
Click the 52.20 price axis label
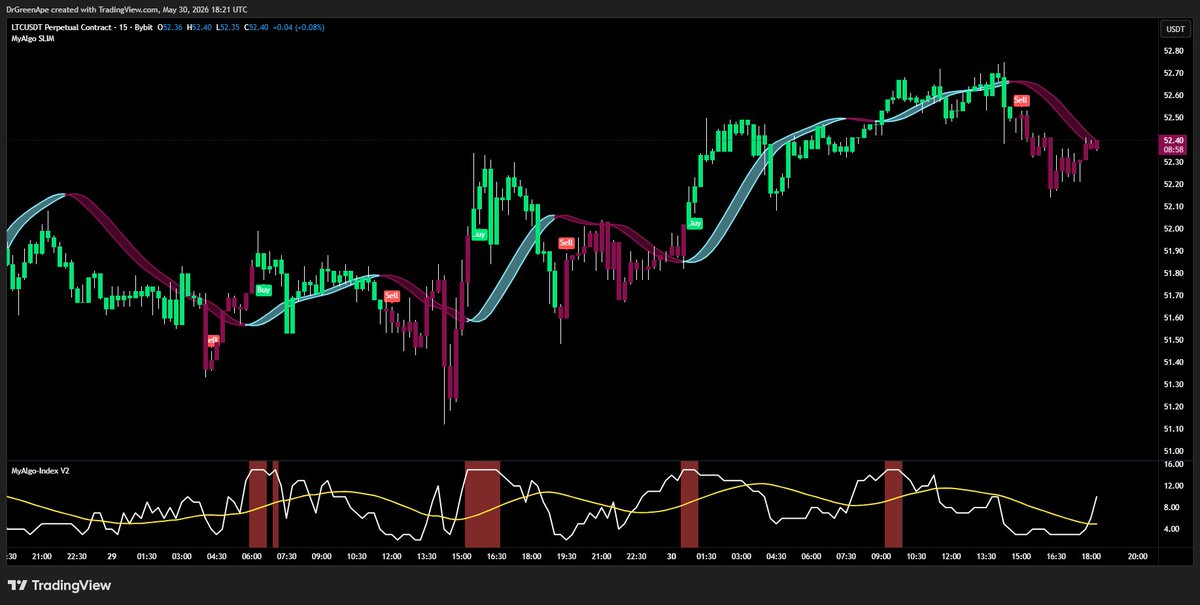[1174, 185]
